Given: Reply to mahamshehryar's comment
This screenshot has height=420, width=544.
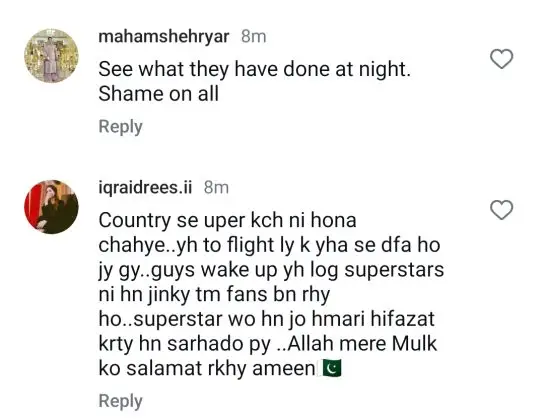Looking at the screenshot, I should (x=120, y=127).
